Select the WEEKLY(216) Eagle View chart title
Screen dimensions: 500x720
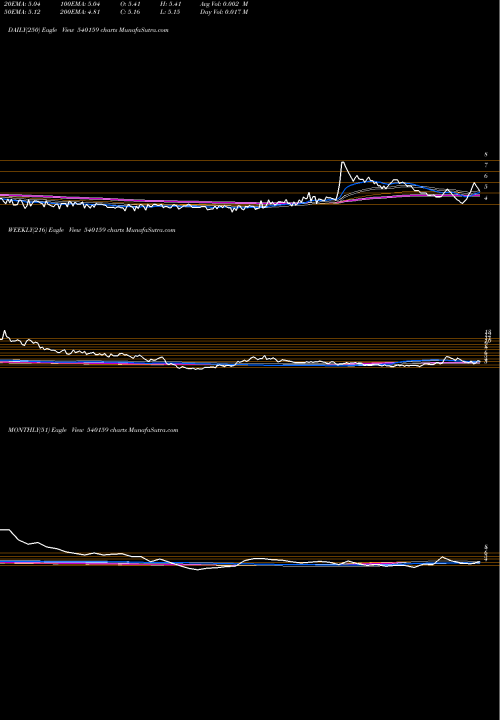(x=91, y=230)
